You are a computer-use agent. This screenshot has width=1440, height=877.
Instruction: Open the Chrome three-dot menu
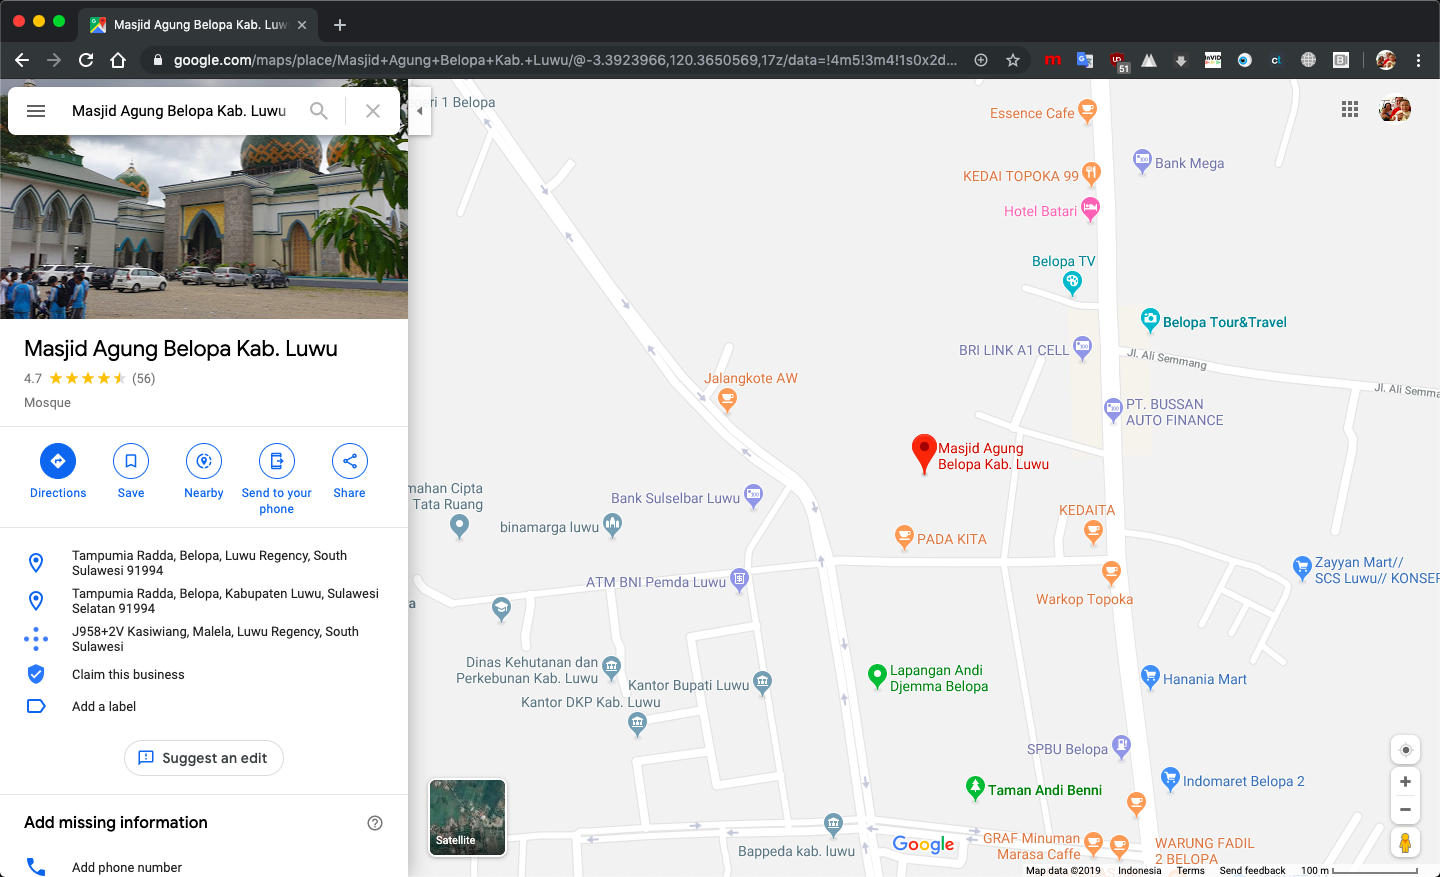coord(1418,60)
